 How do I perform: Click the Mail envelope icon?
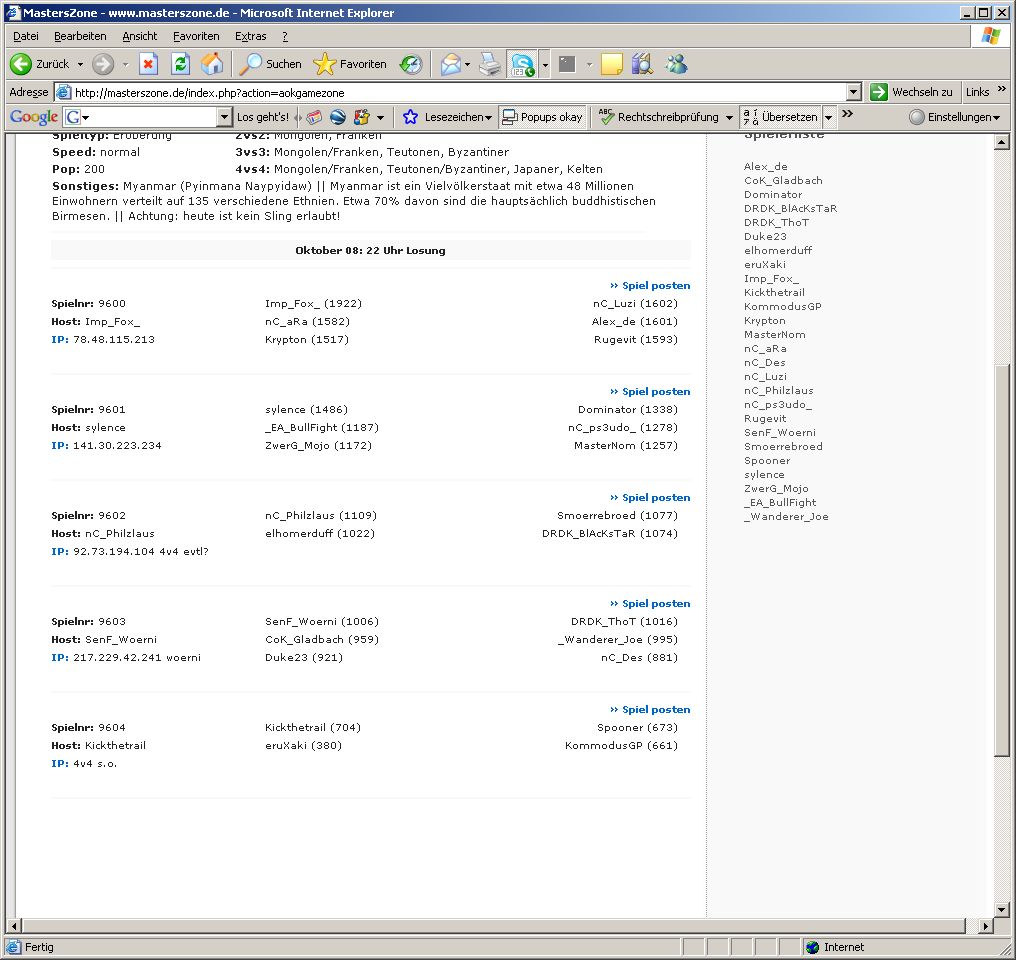(x=450, y=64)
